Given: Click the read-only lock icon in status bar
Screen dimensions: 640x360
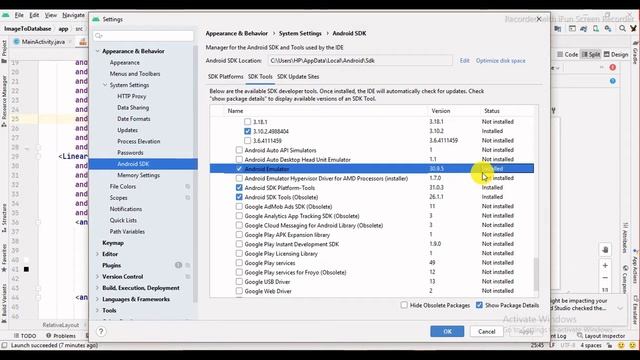Looking at the screenshot, I should (x=609, y=345).
